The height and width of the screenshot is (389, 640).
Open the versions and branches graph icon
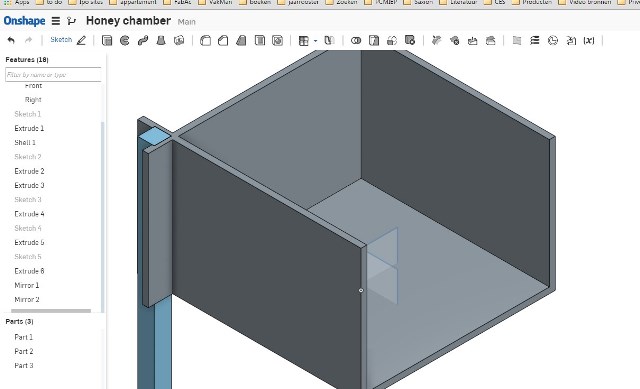[71, 21]
